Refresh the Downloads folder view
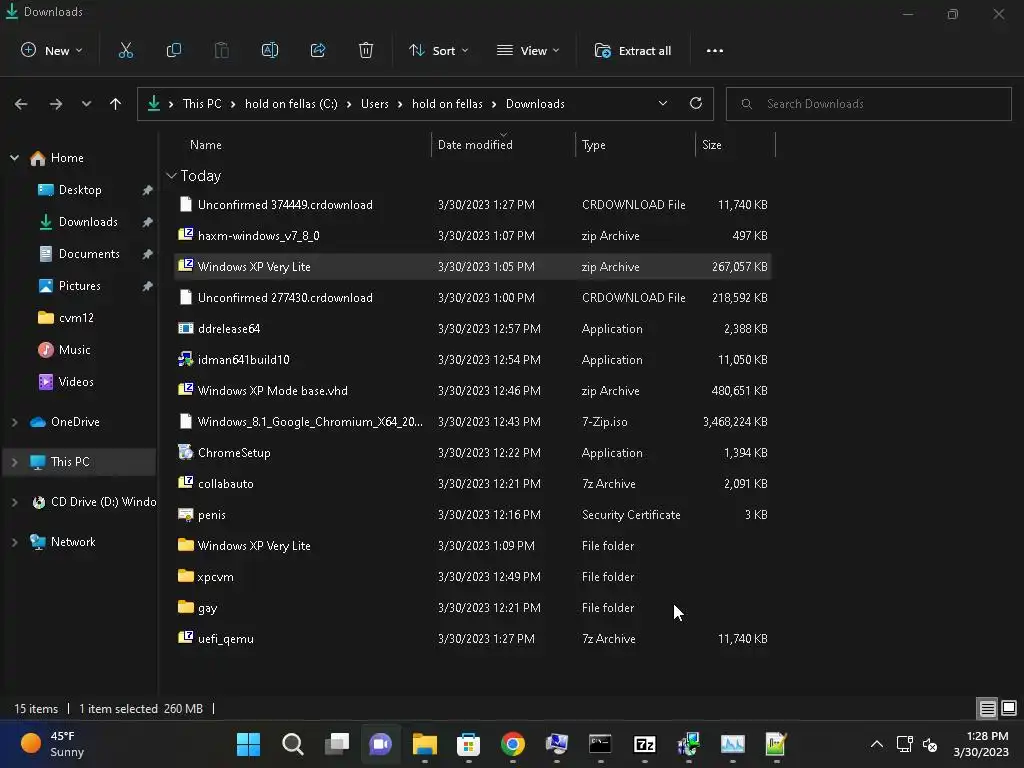The height and width of the screenshot is (768, 1024). [696, 103]
